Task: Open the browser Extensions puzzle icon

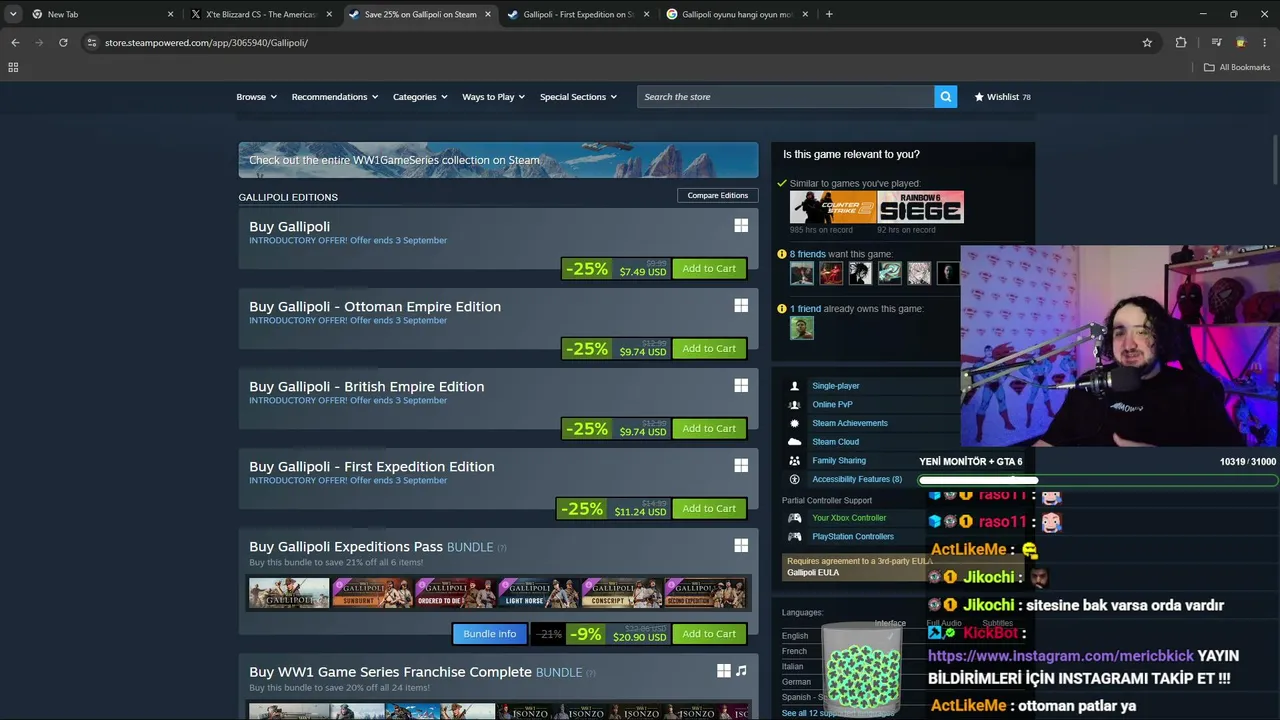Action: click(x=1181, y=43)
